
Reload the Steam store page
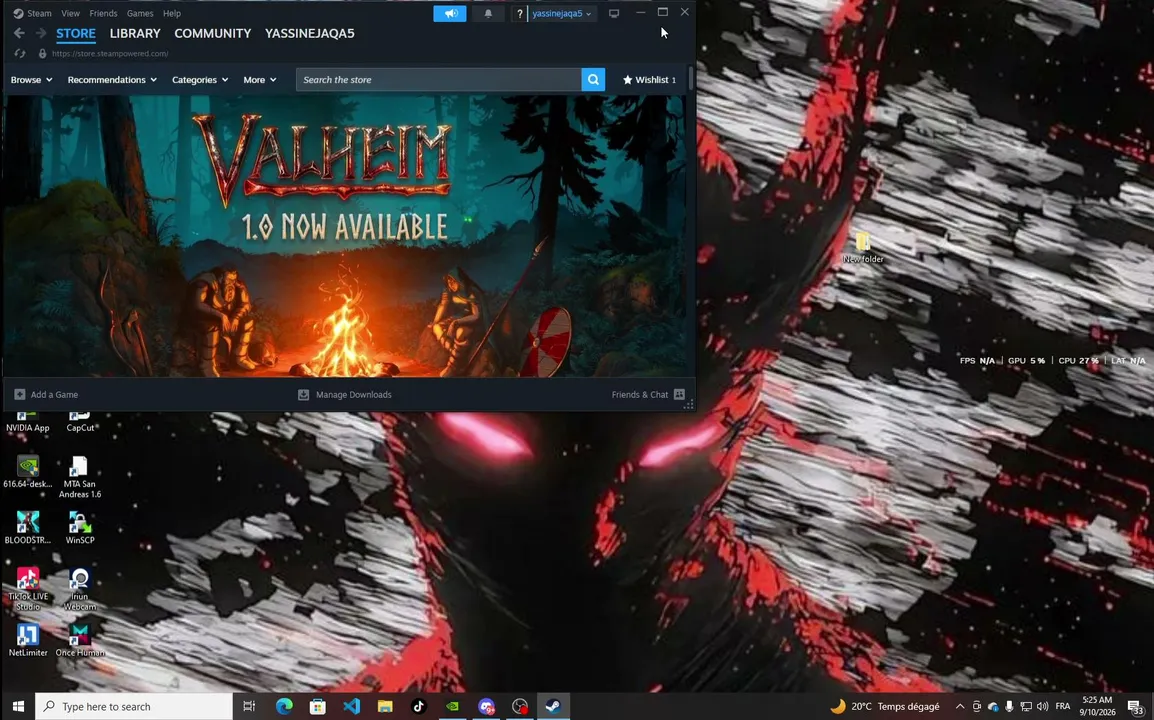pyautogui.click(x=20, y=54)
